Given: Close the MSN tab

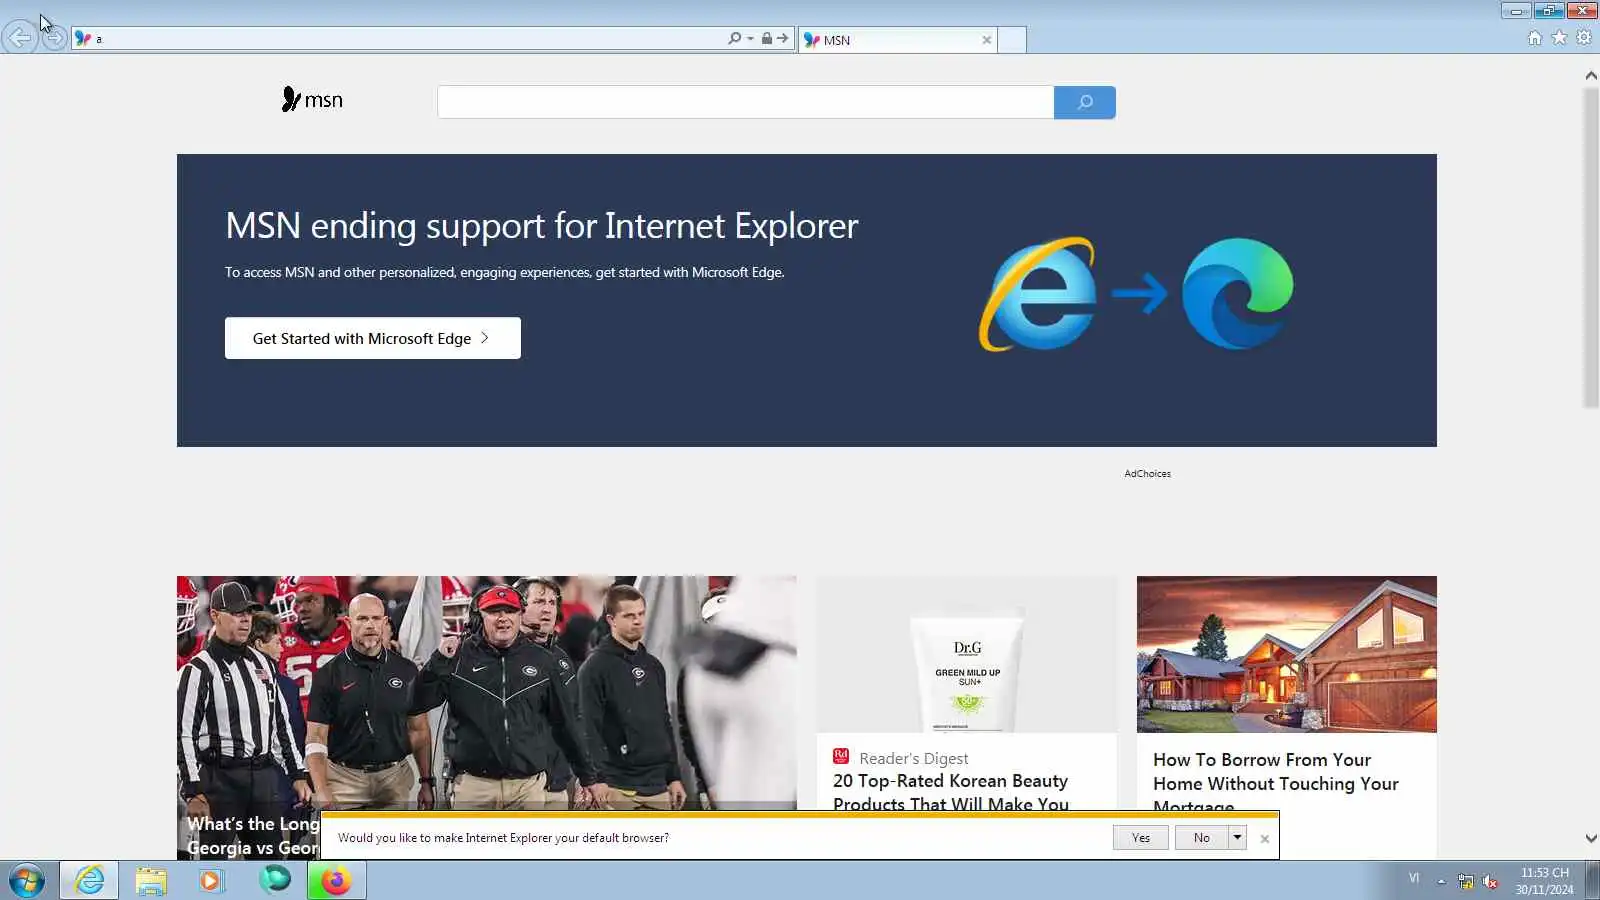Looking at the screenshot, I should coord(987,40).
